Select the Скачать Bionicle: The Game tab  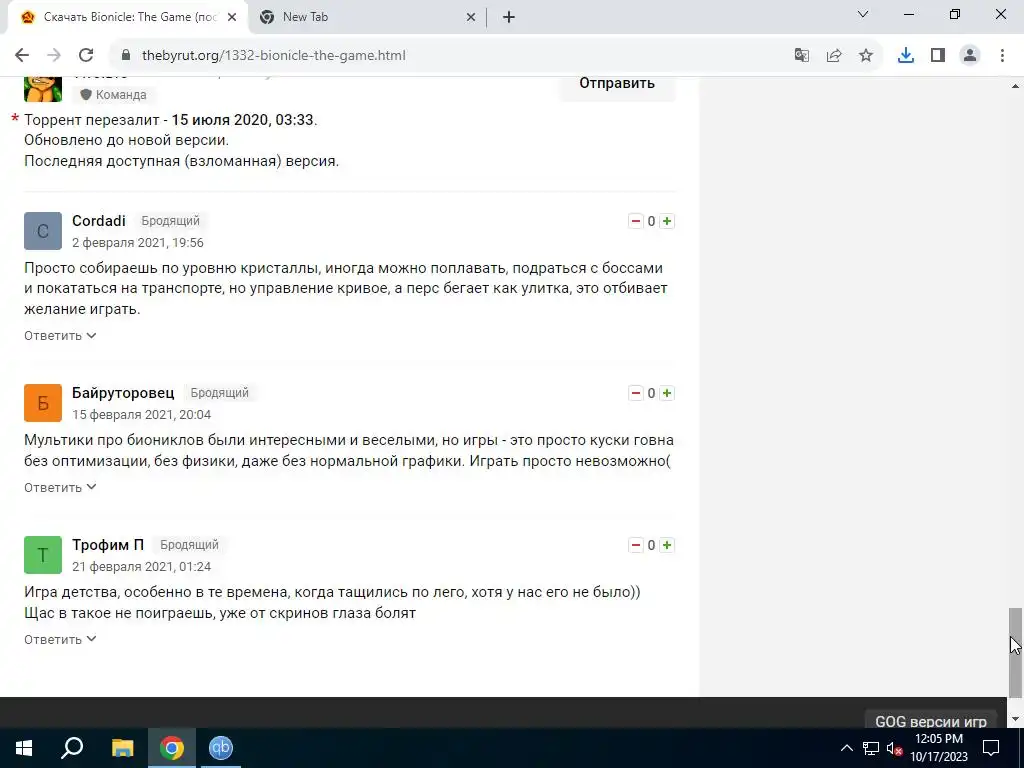click(x=128, y=17)
